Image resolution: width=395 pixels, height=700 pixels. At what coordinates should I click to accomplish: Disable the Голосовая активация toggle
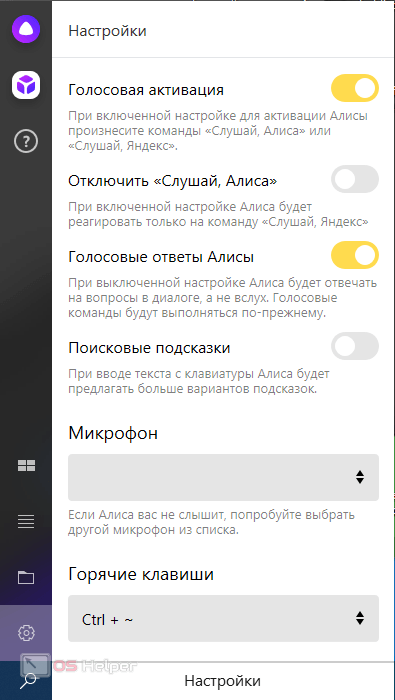(x=355, y=88)
